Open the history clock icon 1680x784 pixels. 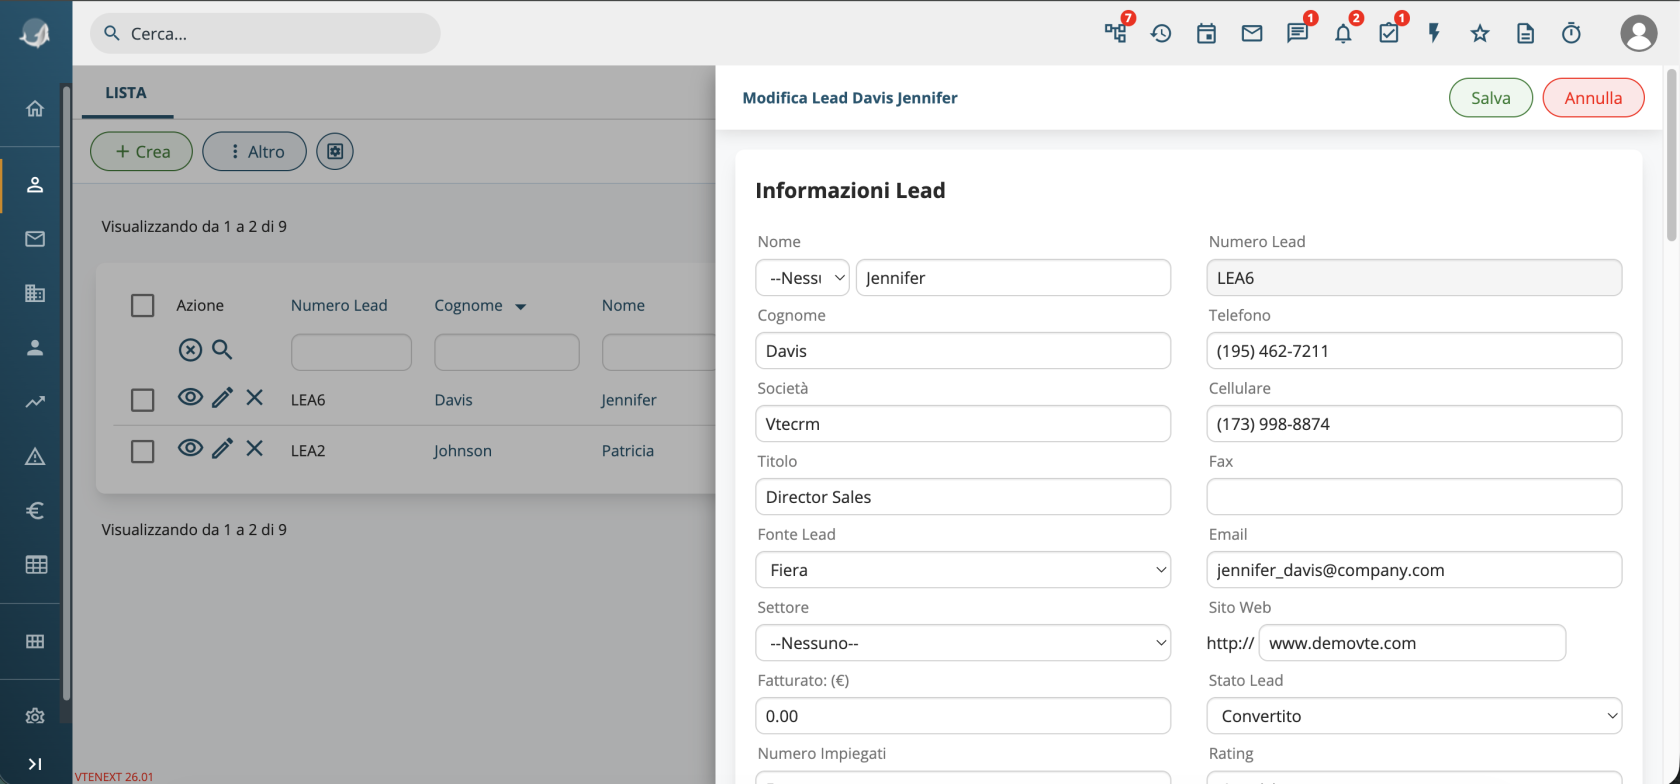point(1161,33)
